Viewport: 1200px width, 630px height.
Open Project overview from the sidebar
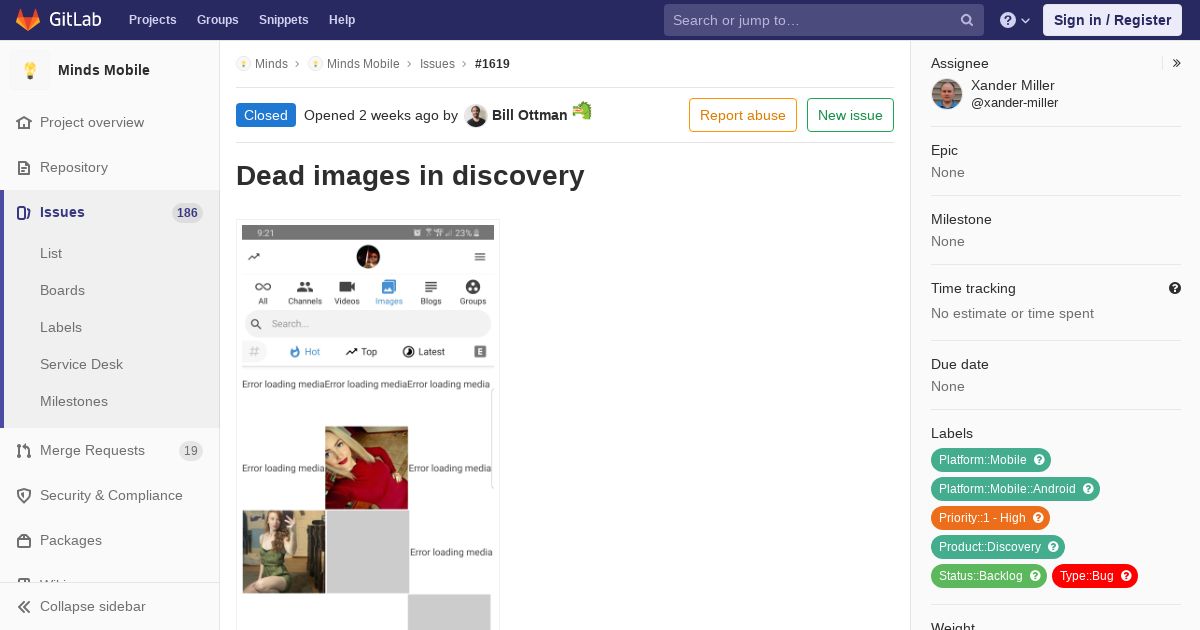[91, 122]
